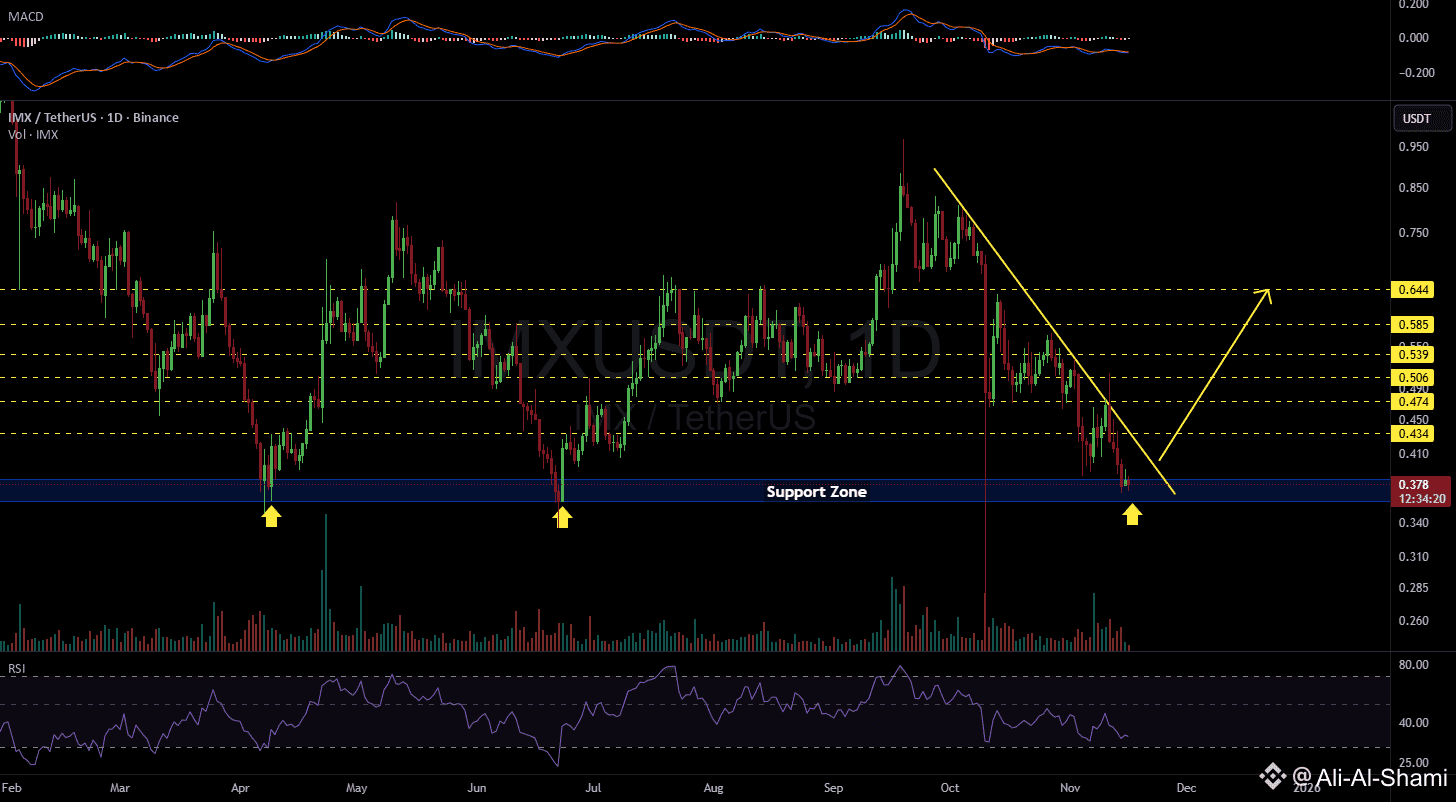Click the 0.539 price label
Image resolution: width=1456 pixels, height=802 pixels.
point(1413,354)
